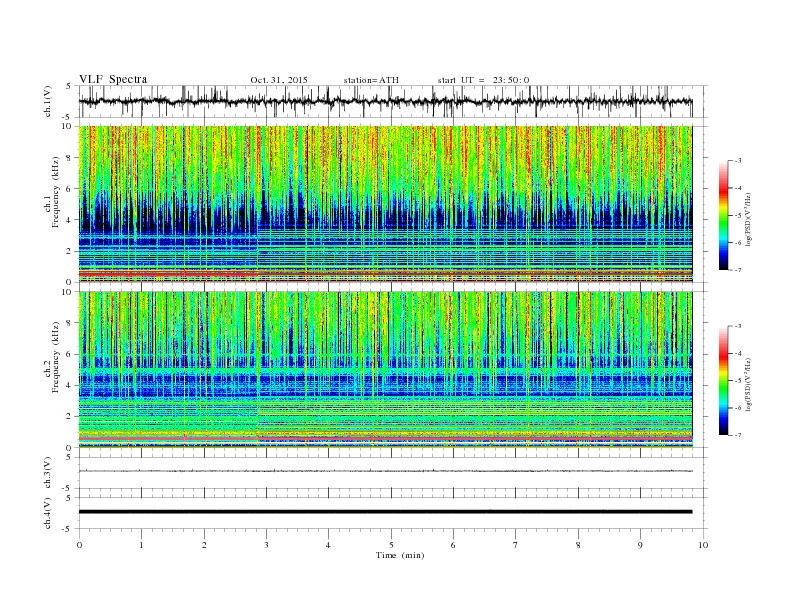Click the ch.3 voltage waveform trace
Viewport: 792px width, 612px height.
coord(385,471)
